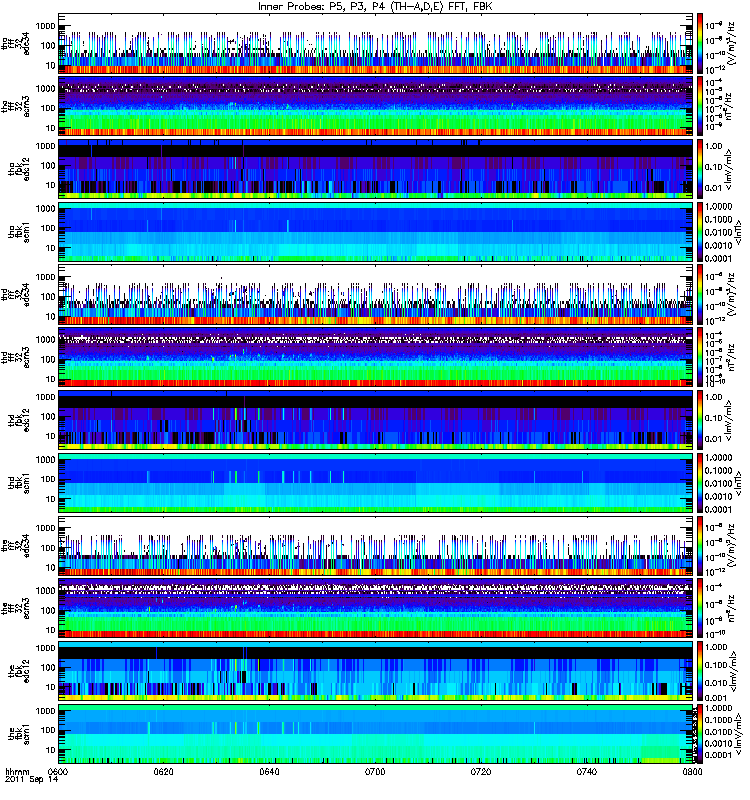The image size is (750, 800).
Task: Select the '0620' time axis label
Action: click(x=164, y=772)
